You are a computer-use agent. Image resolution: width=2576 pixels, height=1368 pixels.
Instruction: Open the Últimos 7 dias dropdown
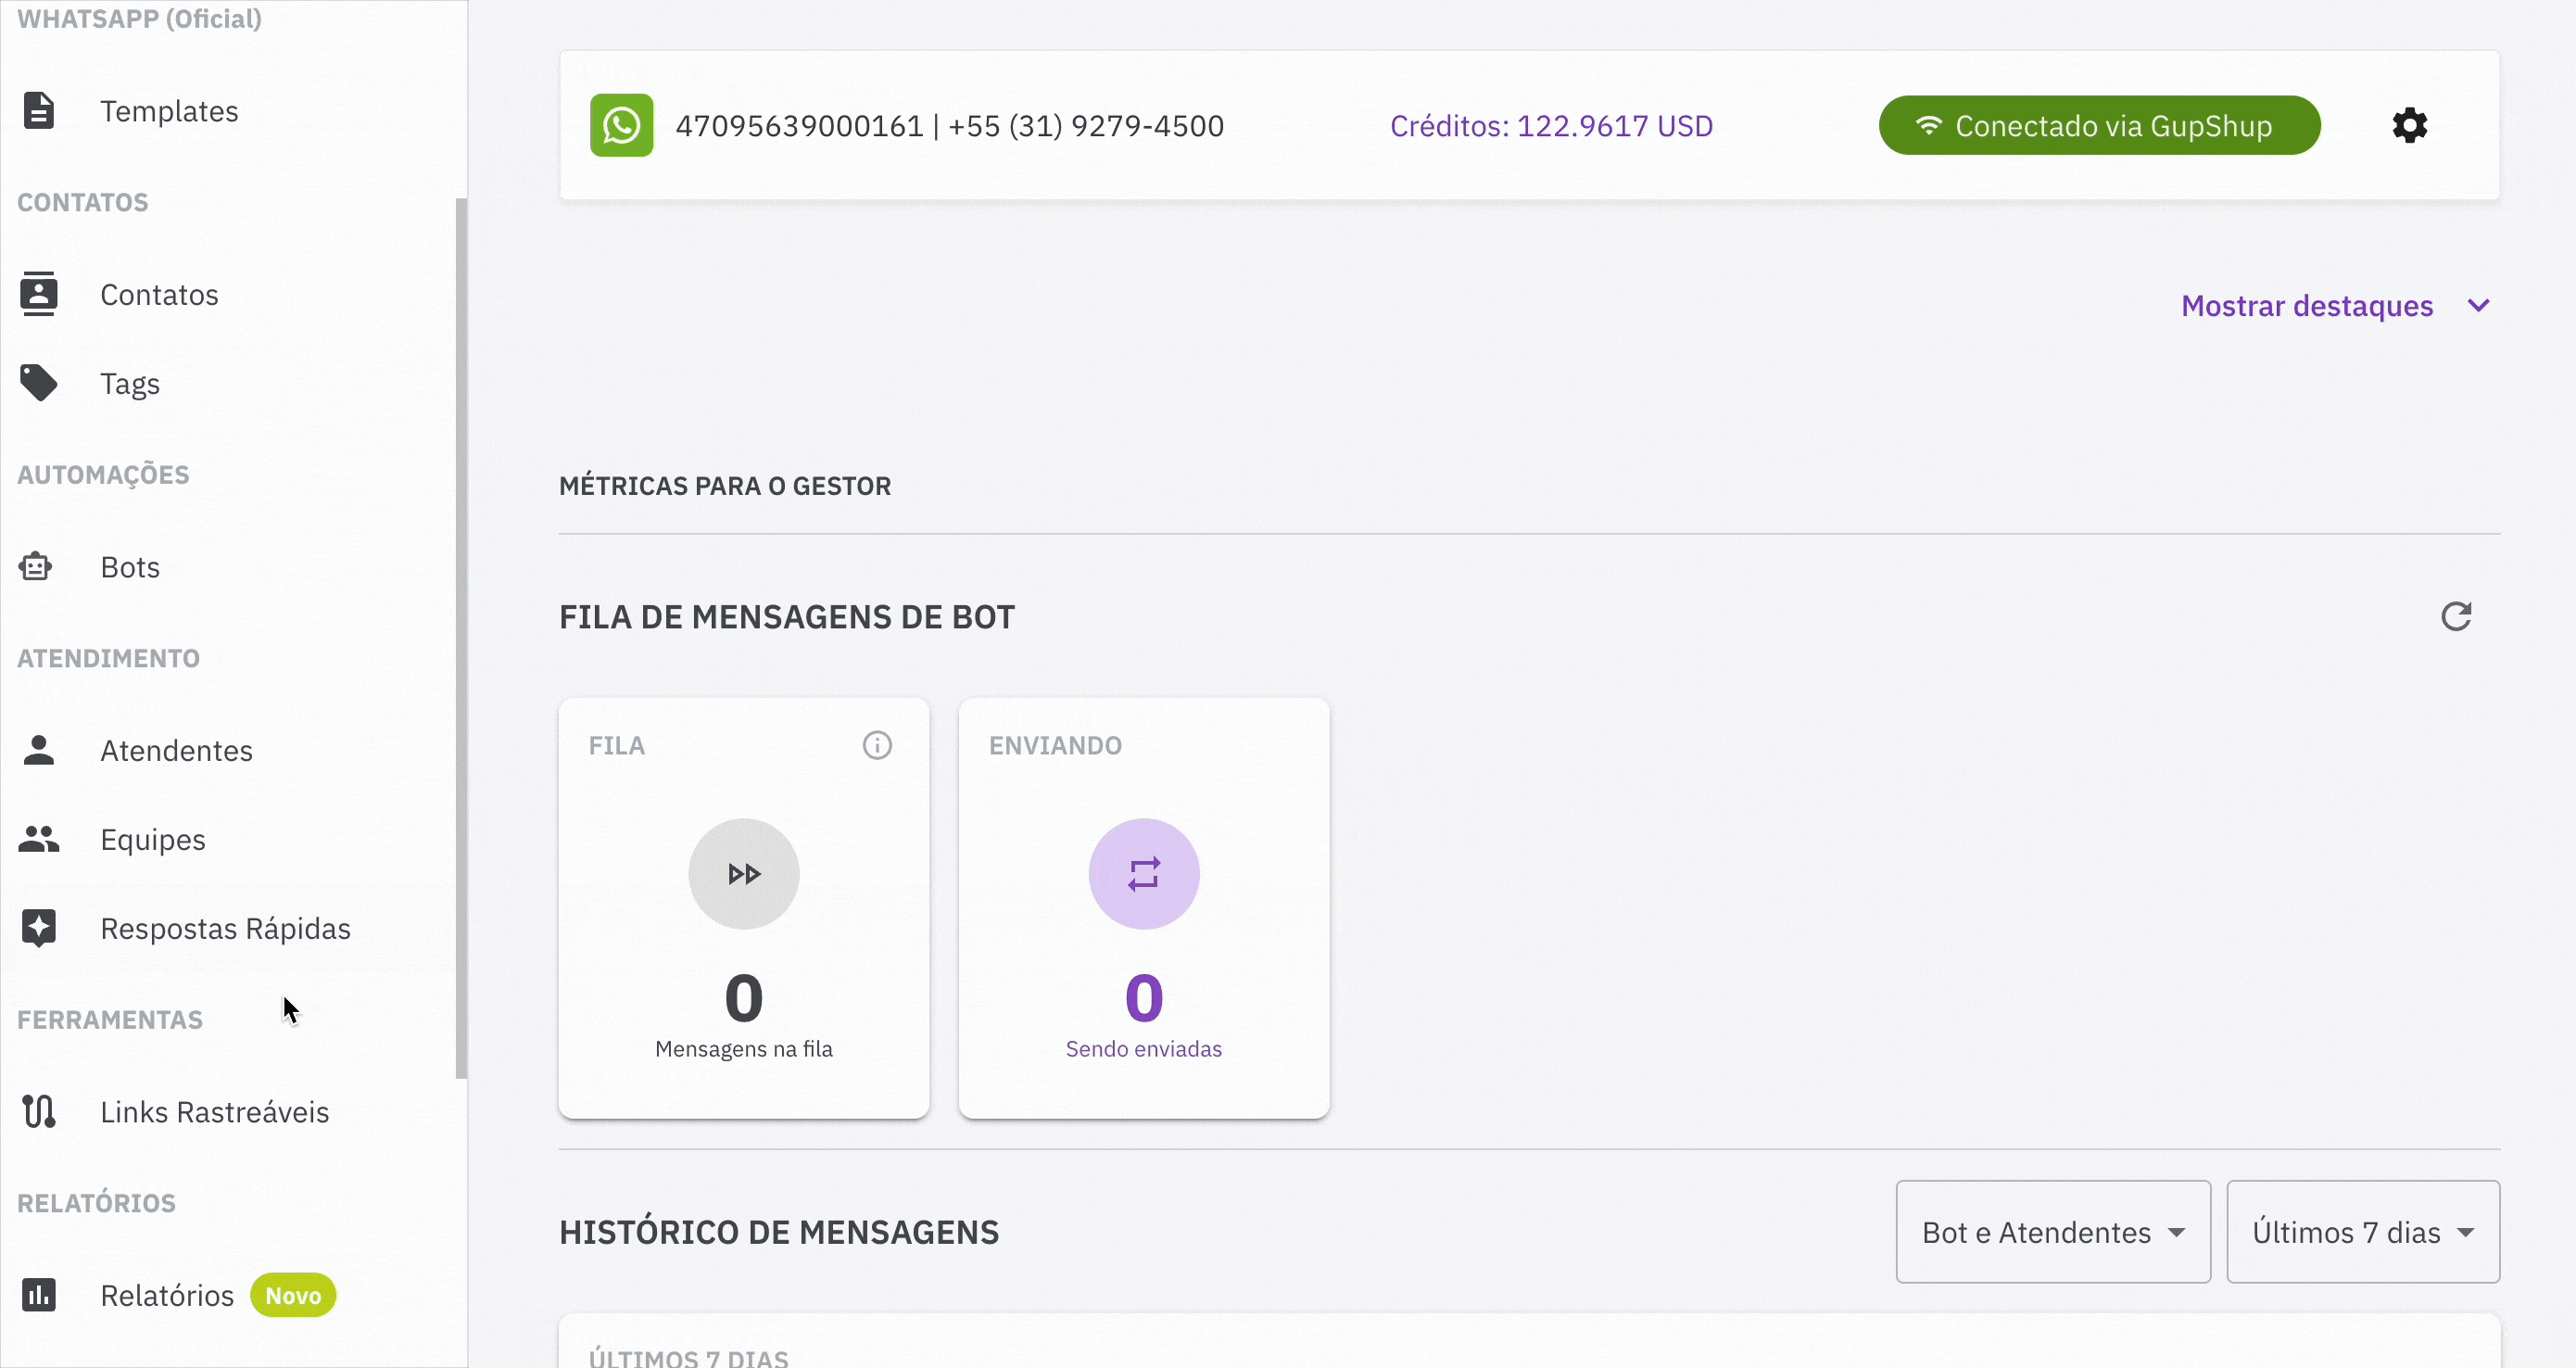(2362, 1232)
